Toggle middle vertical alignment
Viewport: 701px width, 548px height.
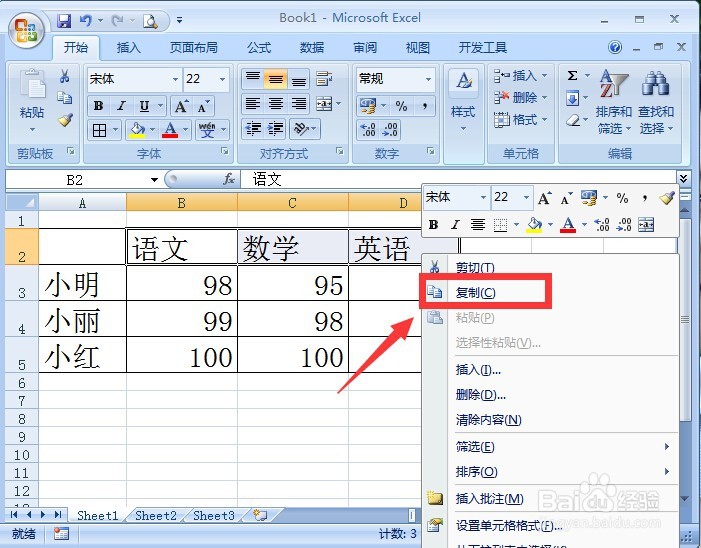[x=275, y=79]
